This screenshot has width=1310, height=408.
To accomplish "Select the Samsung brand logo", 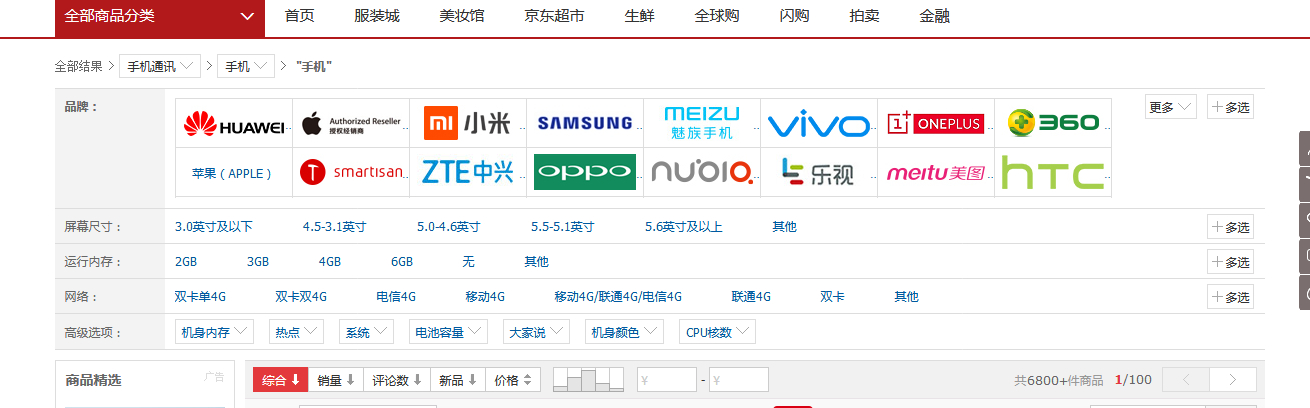I will click(x=585, y=123).
